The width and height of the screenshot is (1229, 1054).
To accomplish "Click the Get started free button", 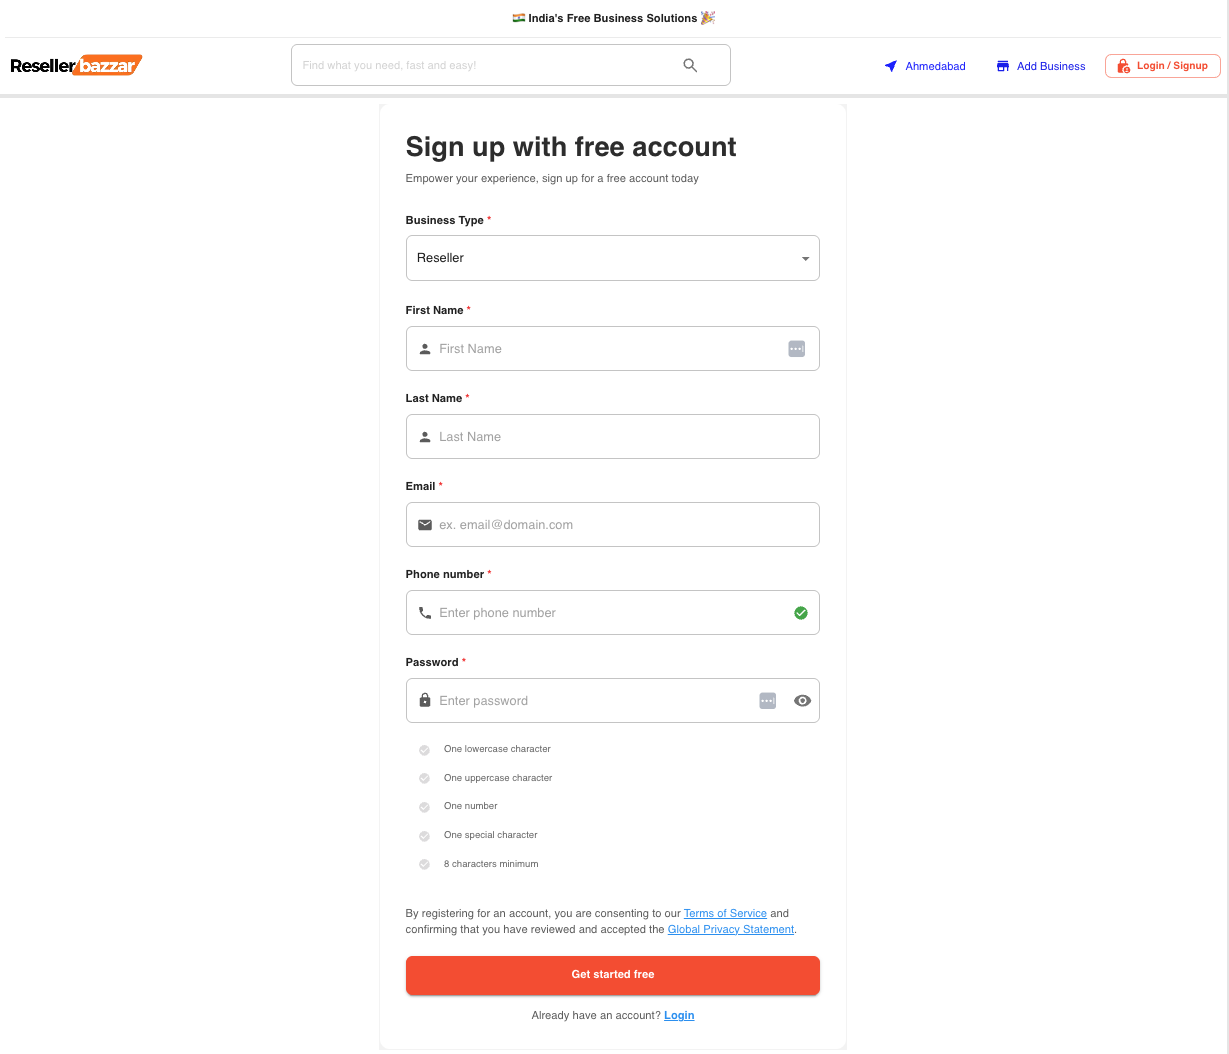I will (x=612, y=974).
